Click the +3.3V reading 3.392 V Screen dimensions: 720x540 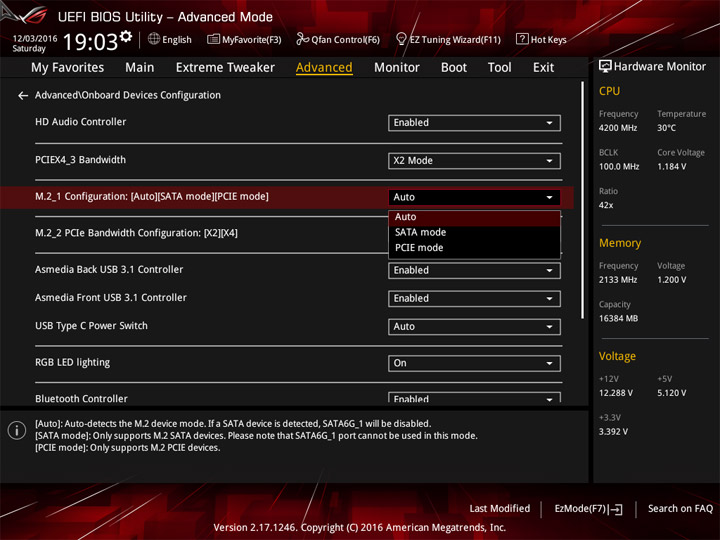(613, 432)
